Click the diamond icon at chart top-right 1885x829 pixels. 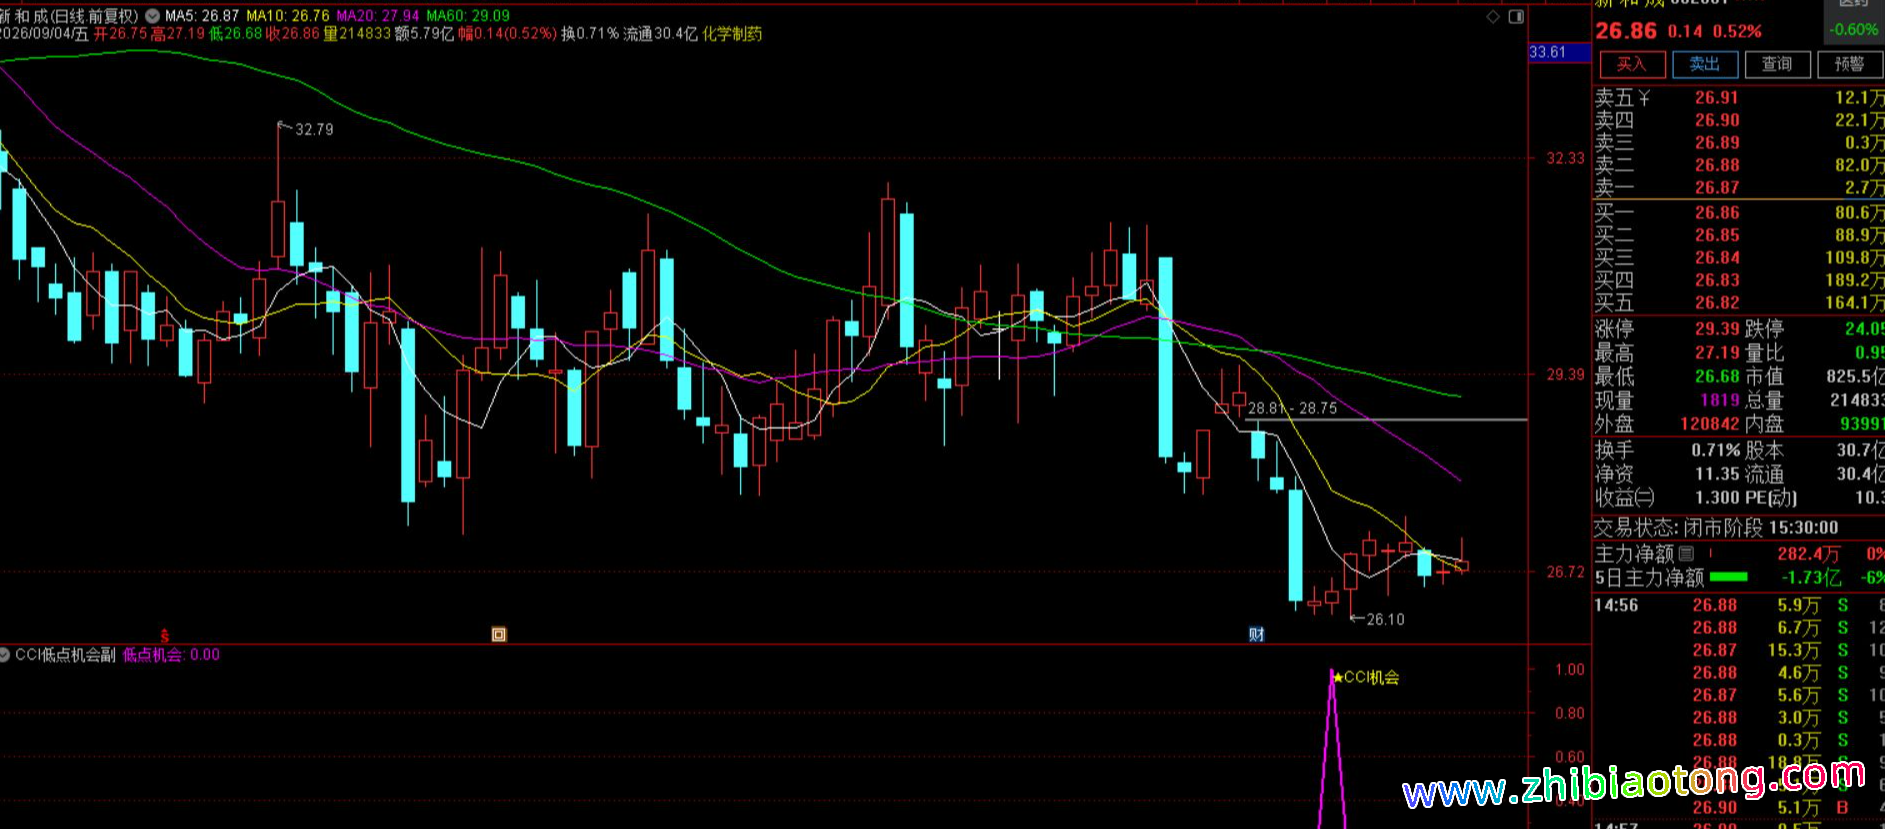pyautogui.click(x=1493, y=16)
